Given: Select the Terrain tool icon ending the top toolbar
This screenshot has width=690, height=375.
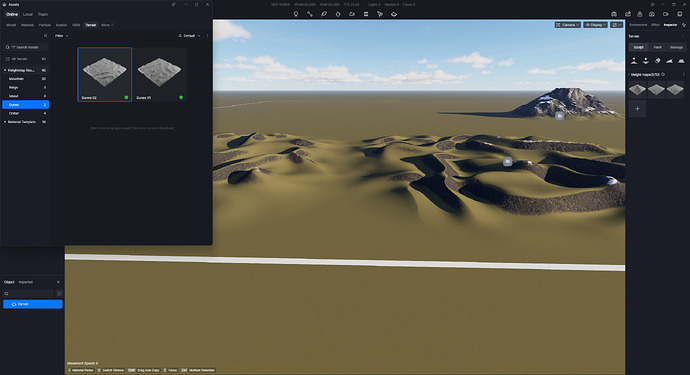Looking at the screenshot, I should click(x=394, y=14).
